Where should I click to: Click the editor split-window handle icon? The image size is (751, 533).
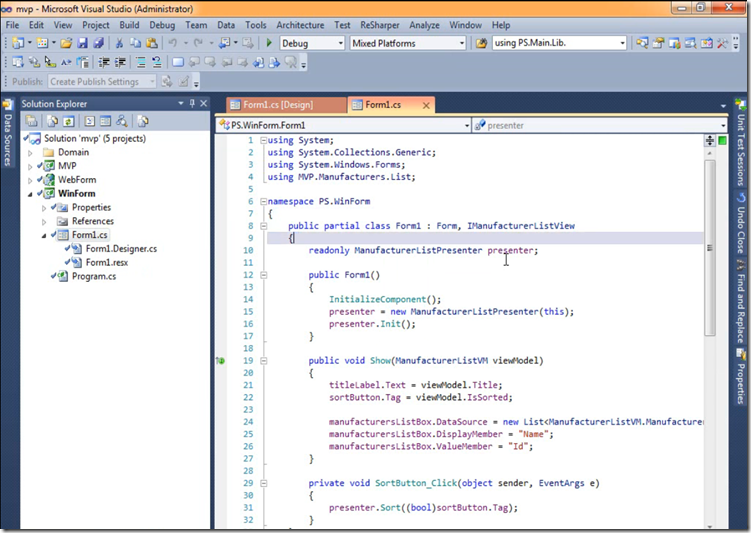710,140
